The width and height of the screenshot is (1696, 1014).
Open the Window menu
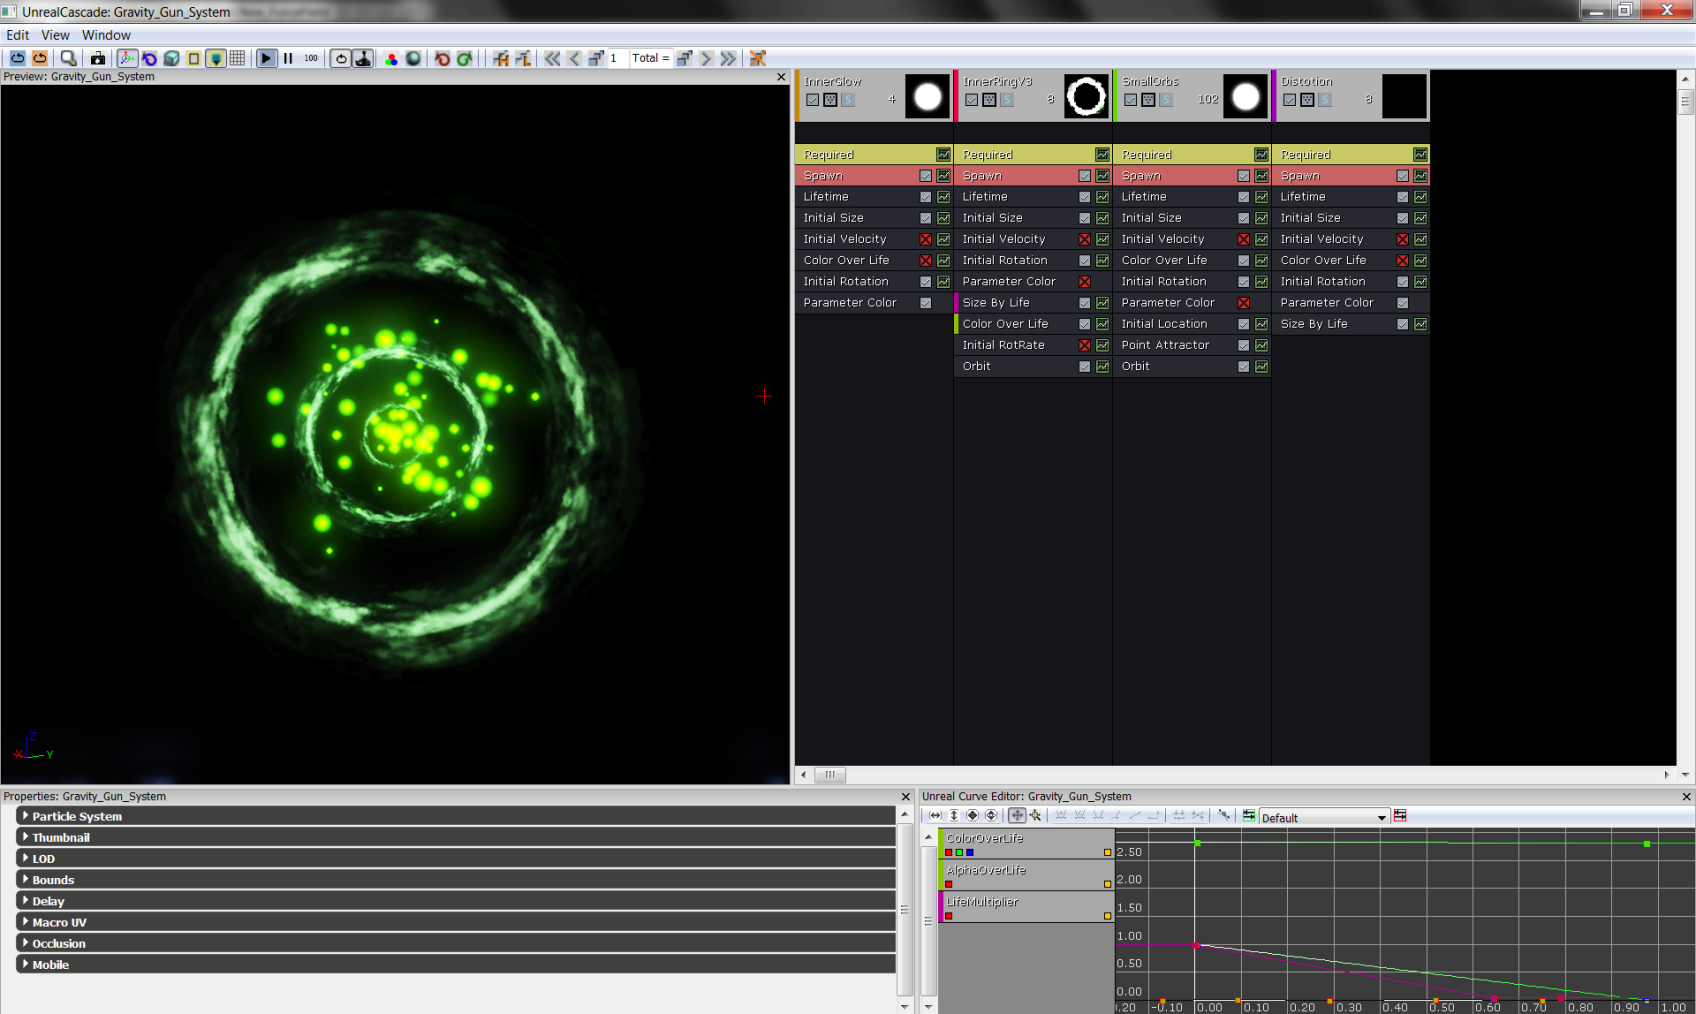pyautogui.click(x=106, y=35)
